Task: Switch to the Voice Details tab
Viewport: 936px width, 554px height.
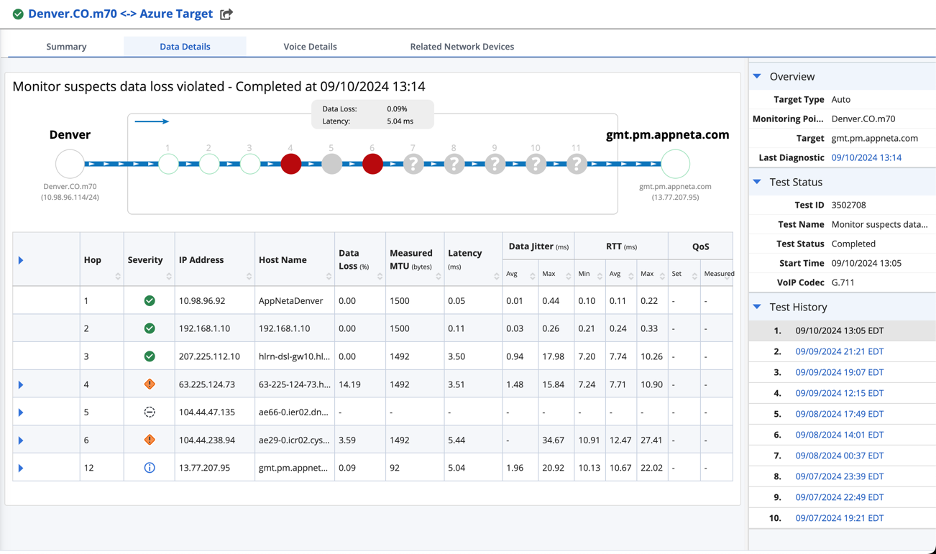Action: [310, 46]
